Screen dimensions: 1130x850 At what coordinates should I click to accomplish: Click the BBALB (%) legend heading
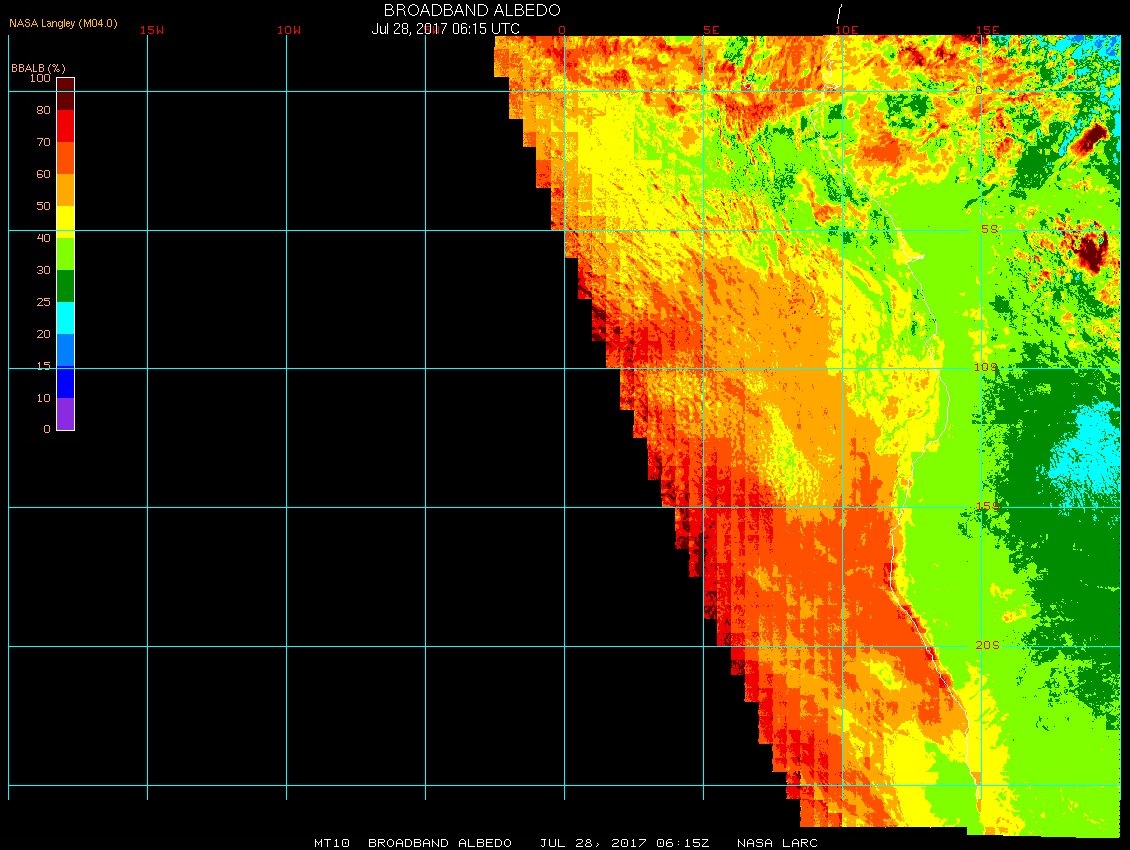pyautogui.click(x=38, y=67)
